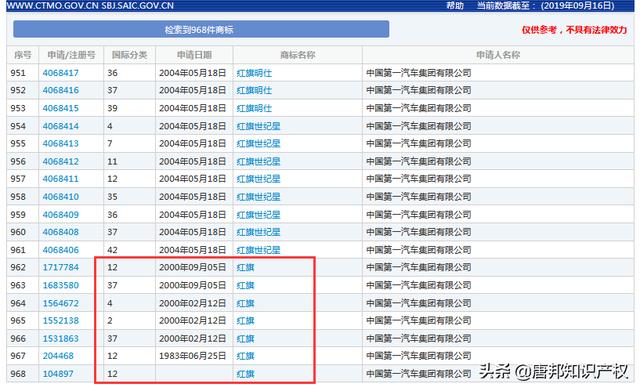This screenshot has height=391, width=640.
Task: Open registration number 204468
Action: (x=58, y=356)
